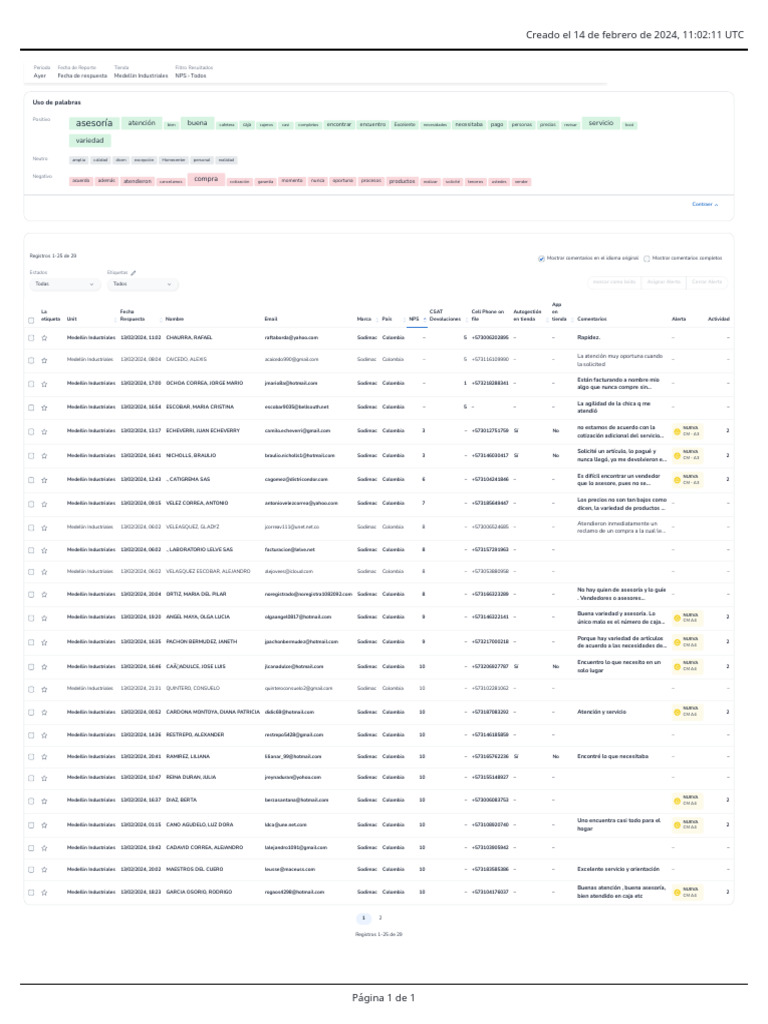This screenshot has width=768, height=1024.
Task: Enable Mostrar comentarios completos
Action: point(647,259)
